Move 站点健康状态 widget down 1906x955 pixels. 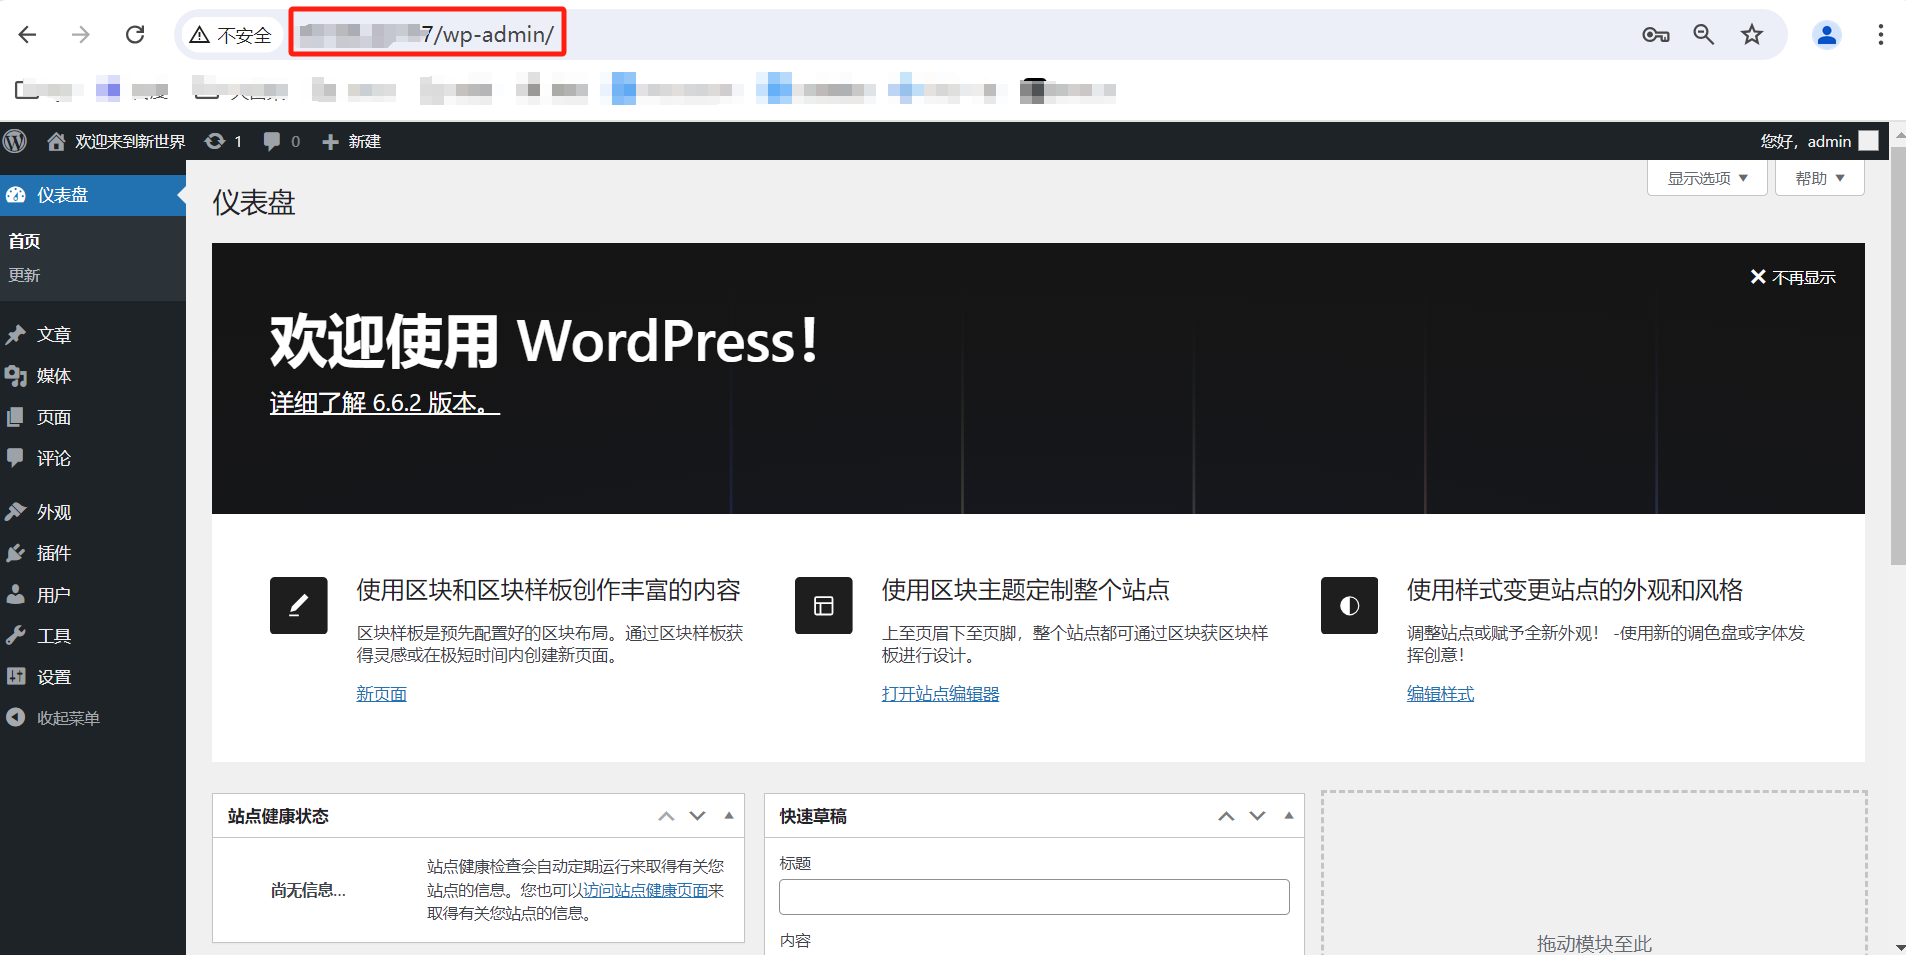point(698,816)
